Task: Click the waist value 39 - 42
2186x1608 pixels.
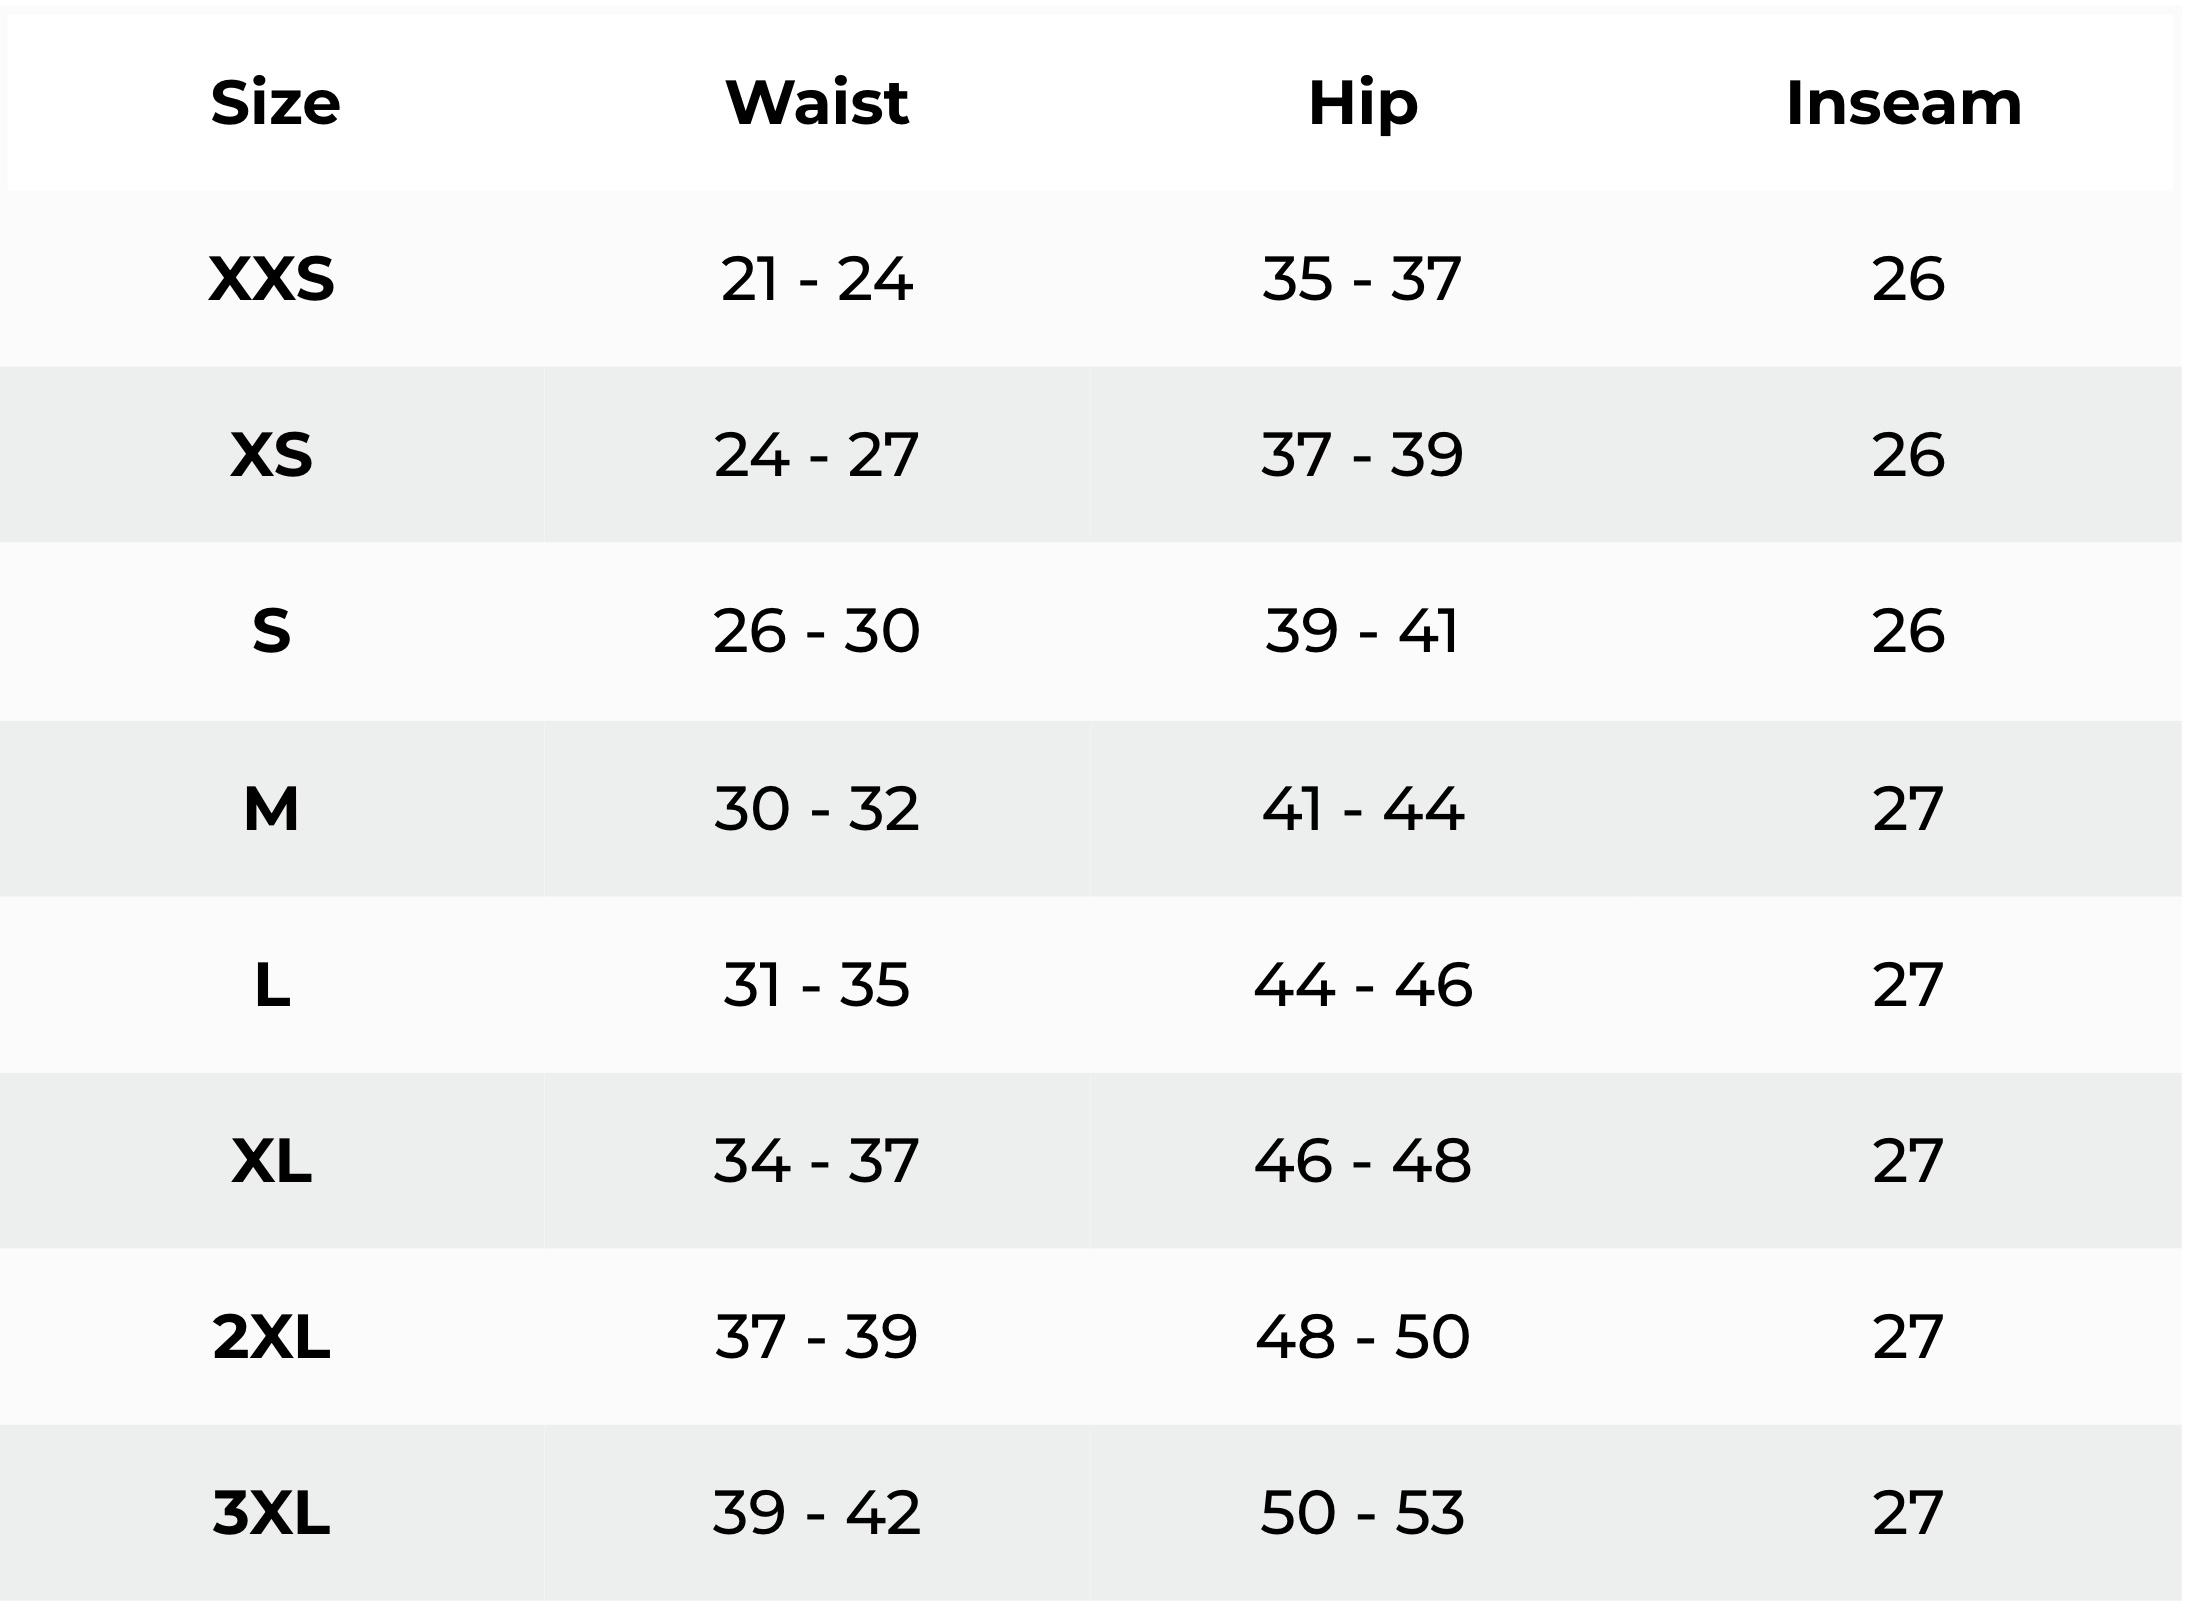Action: point(816,1513)
